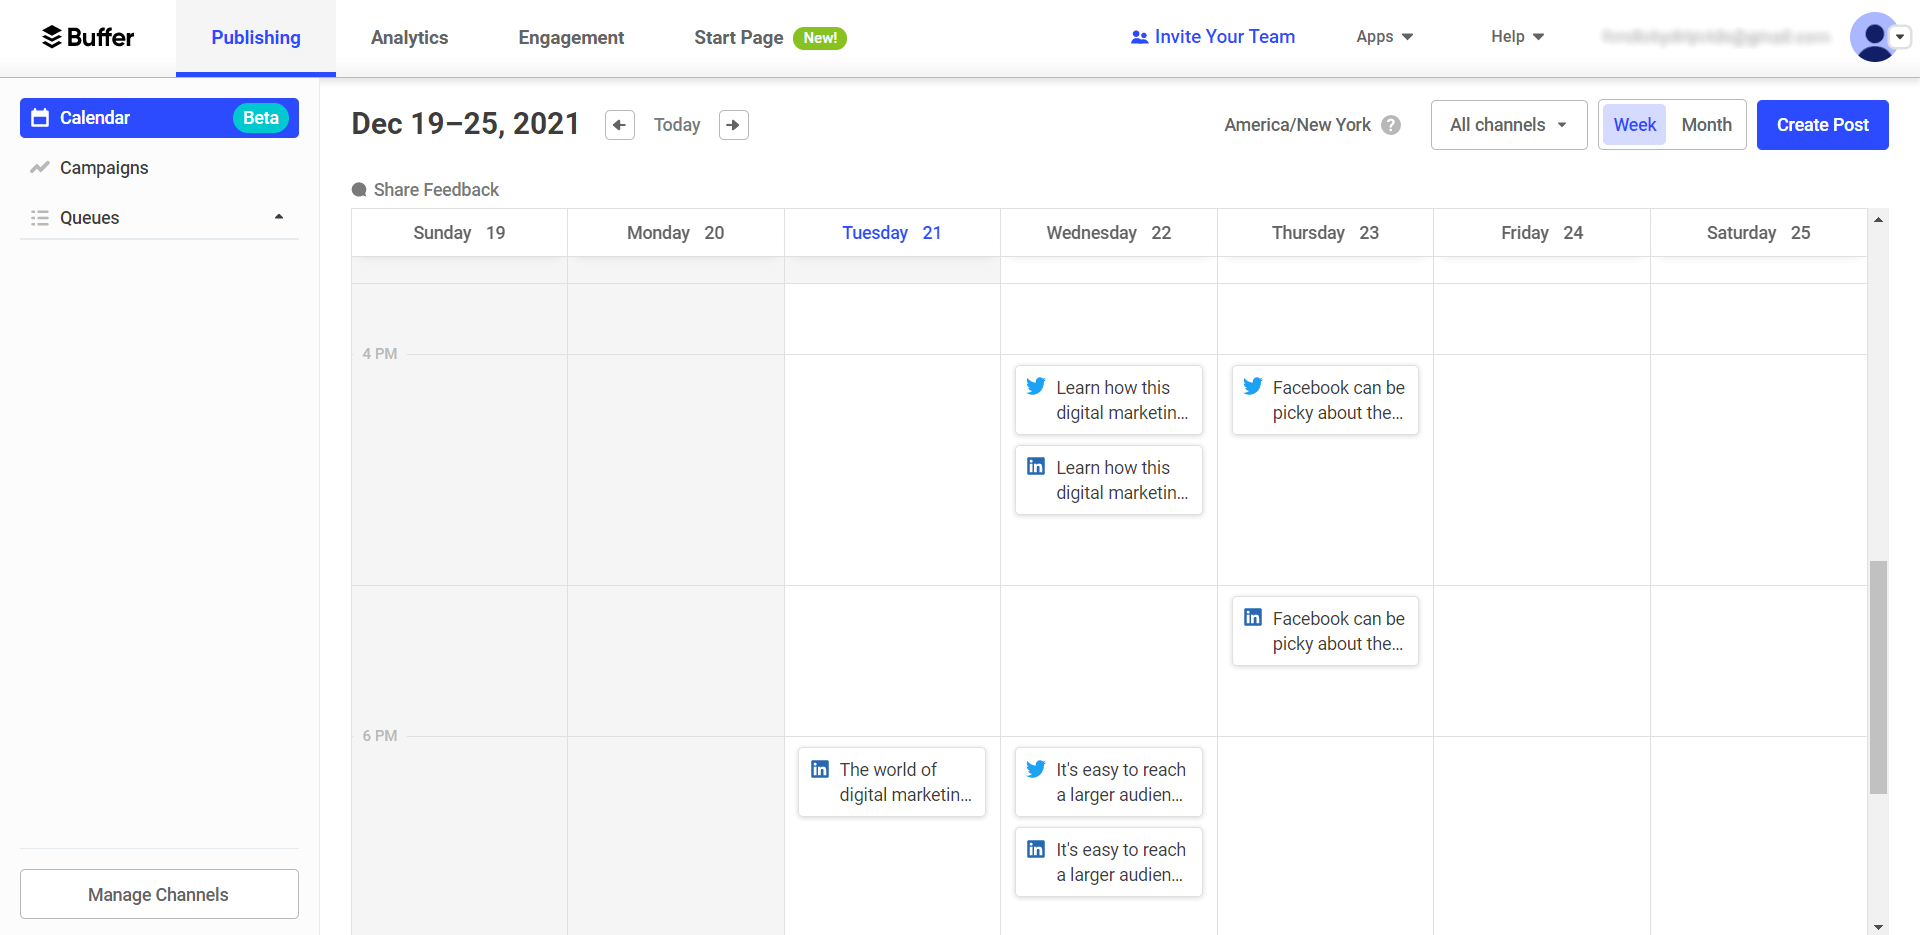Click the Calendar icon in sidebar
The height and width of the screenshot is (935, 1920).
(x=40, y=118)
